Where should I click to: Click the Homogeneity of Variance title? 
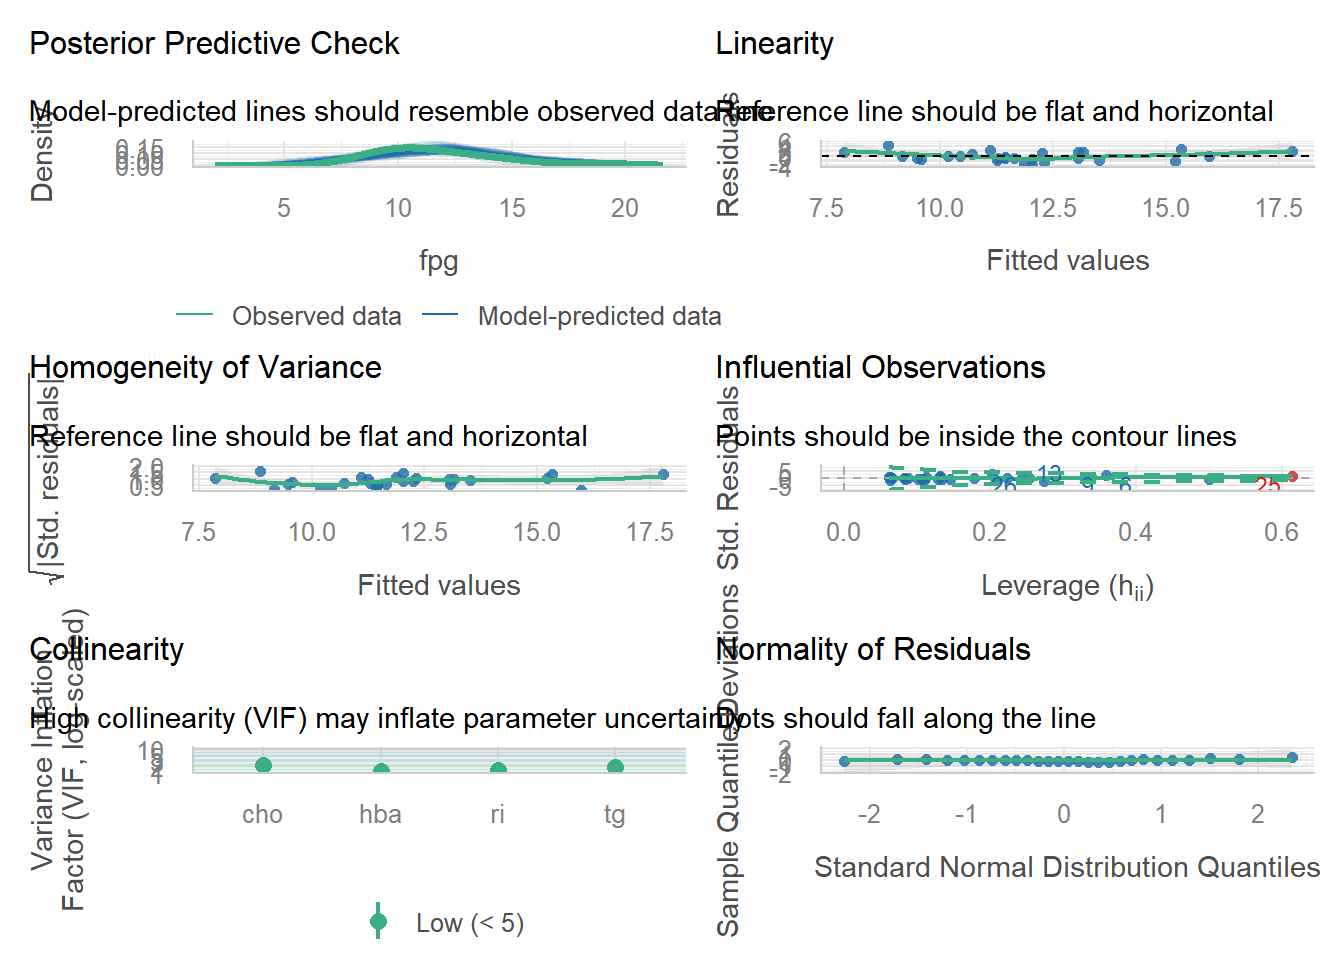tap(205, 367)
